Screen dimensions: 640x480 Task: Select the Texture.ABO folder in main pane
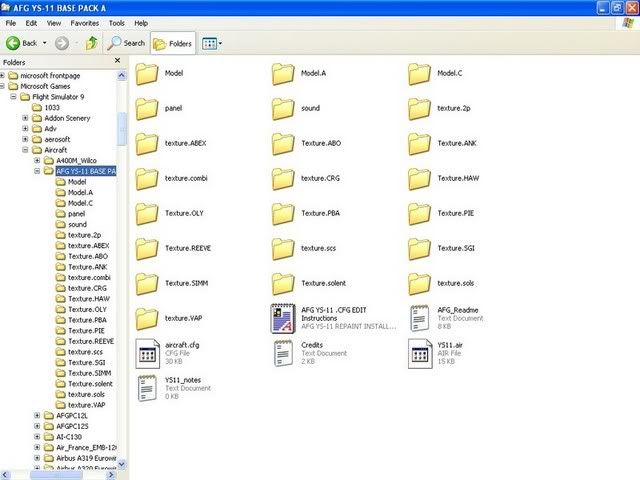(x=306, y=144)
